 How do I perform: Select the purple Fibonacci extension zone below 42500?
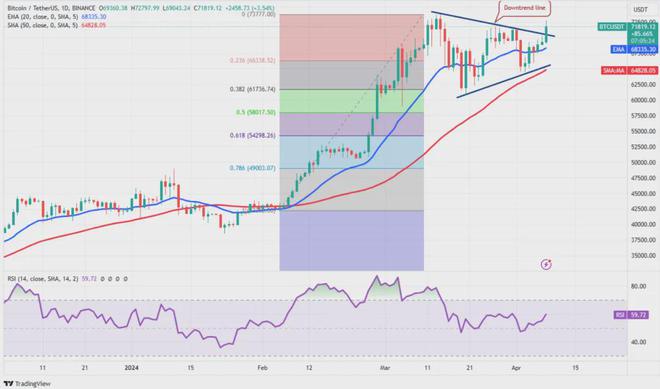(x=351, y=240)
